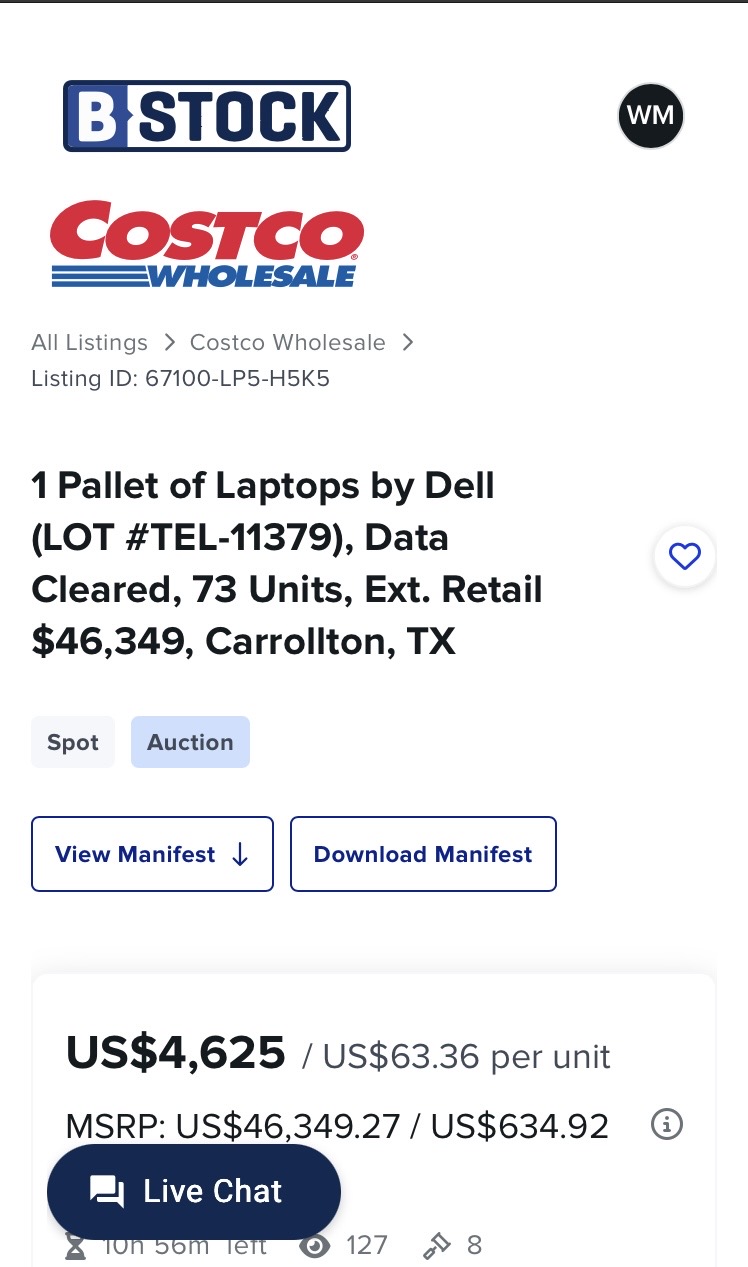Viewport: 748px width, 1267px height.
Task: Go to All Listings breadcrumb
Action: pyautogui.click(x=89, y=343)
